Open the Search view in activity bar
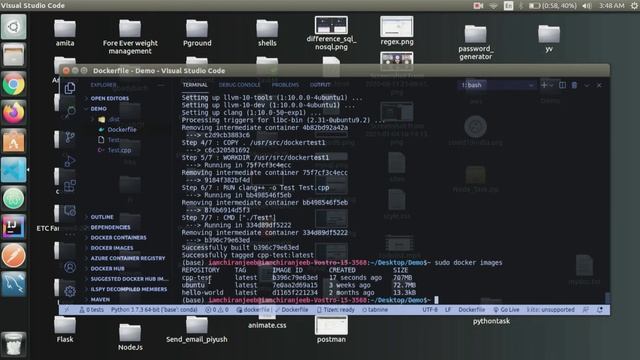640x360 pixels. click(x=70, y=111)
